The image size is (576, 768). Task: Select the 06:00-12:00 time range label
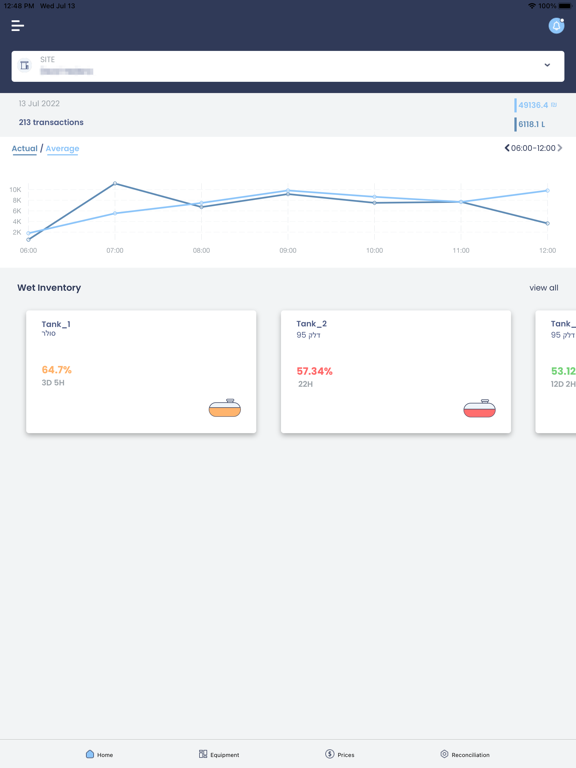coord(533,148)
